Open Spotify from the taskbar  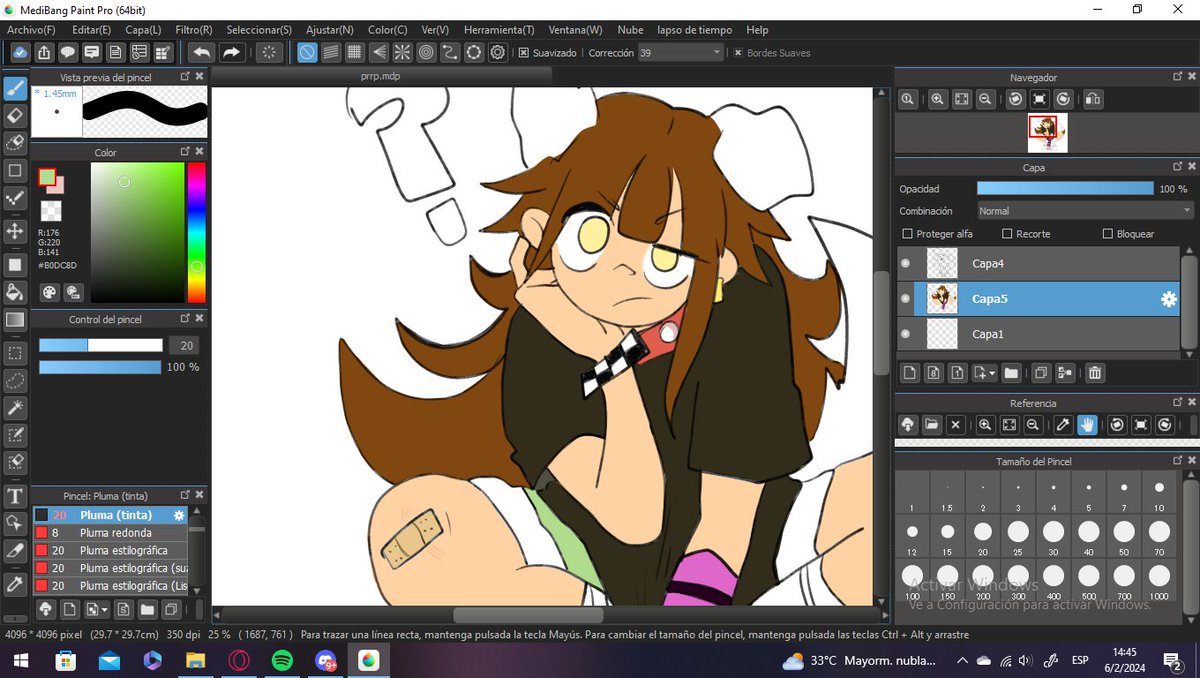click(x=282, y=660)
